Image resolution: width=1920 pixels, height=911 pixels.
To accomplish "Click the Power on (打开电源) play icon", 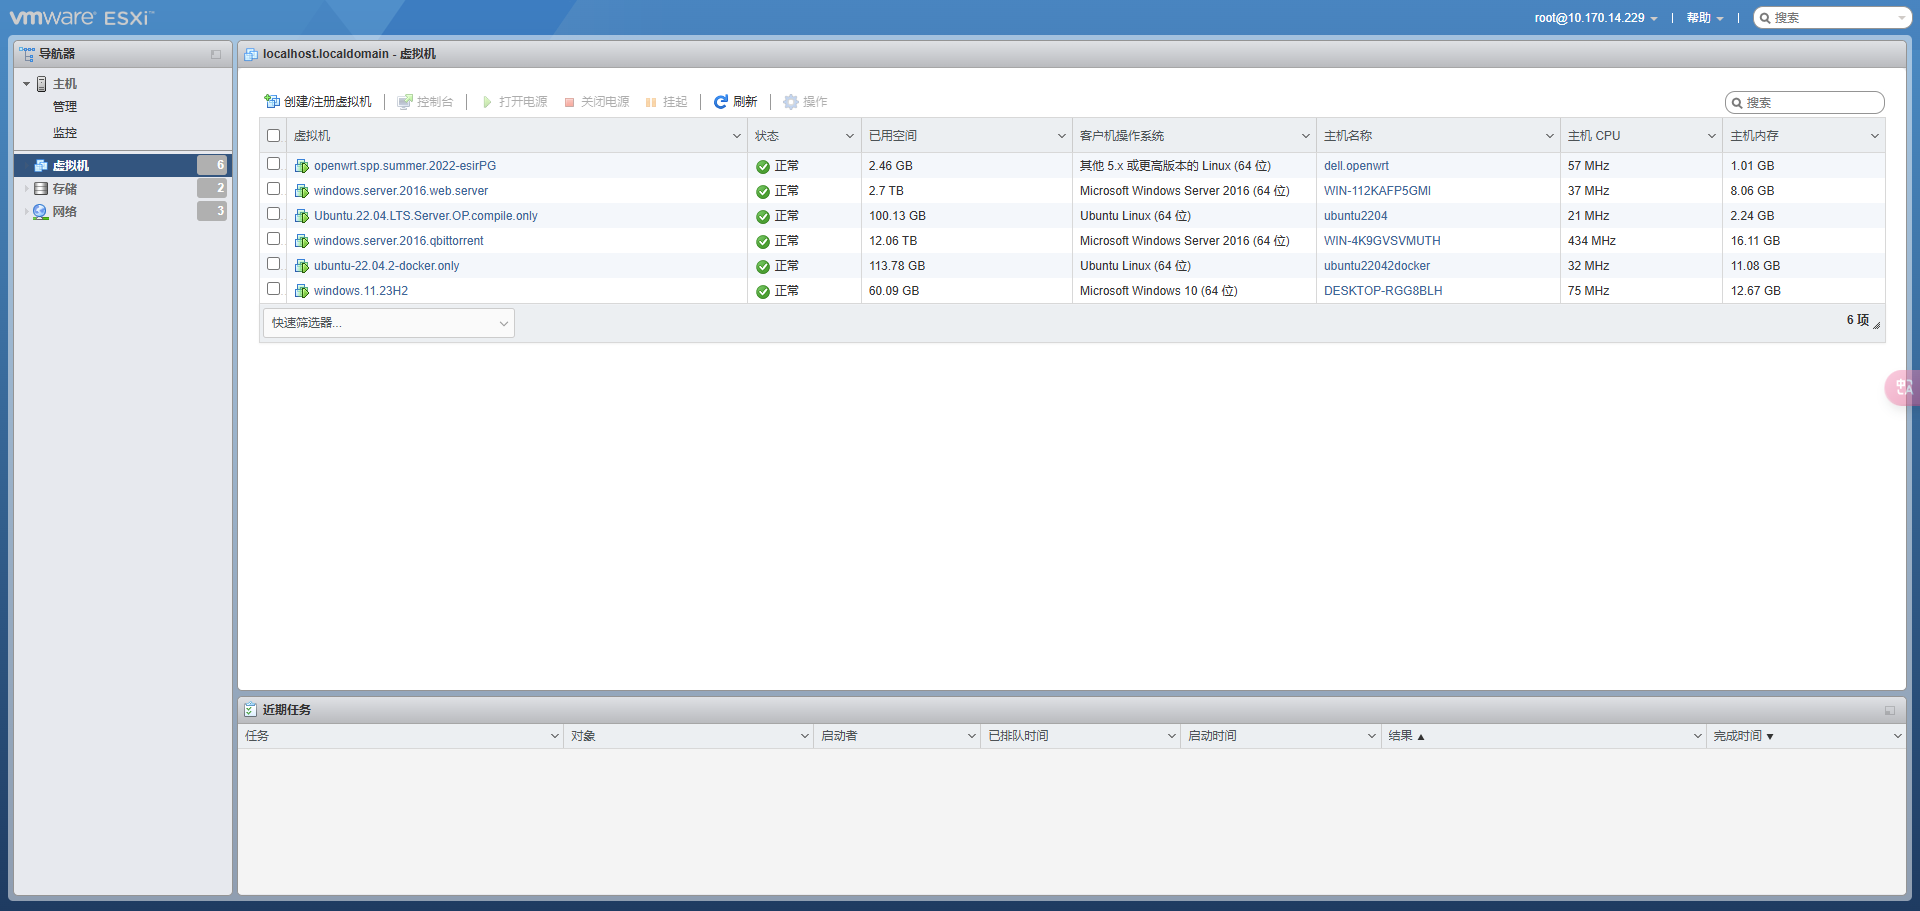I will 487,102.
